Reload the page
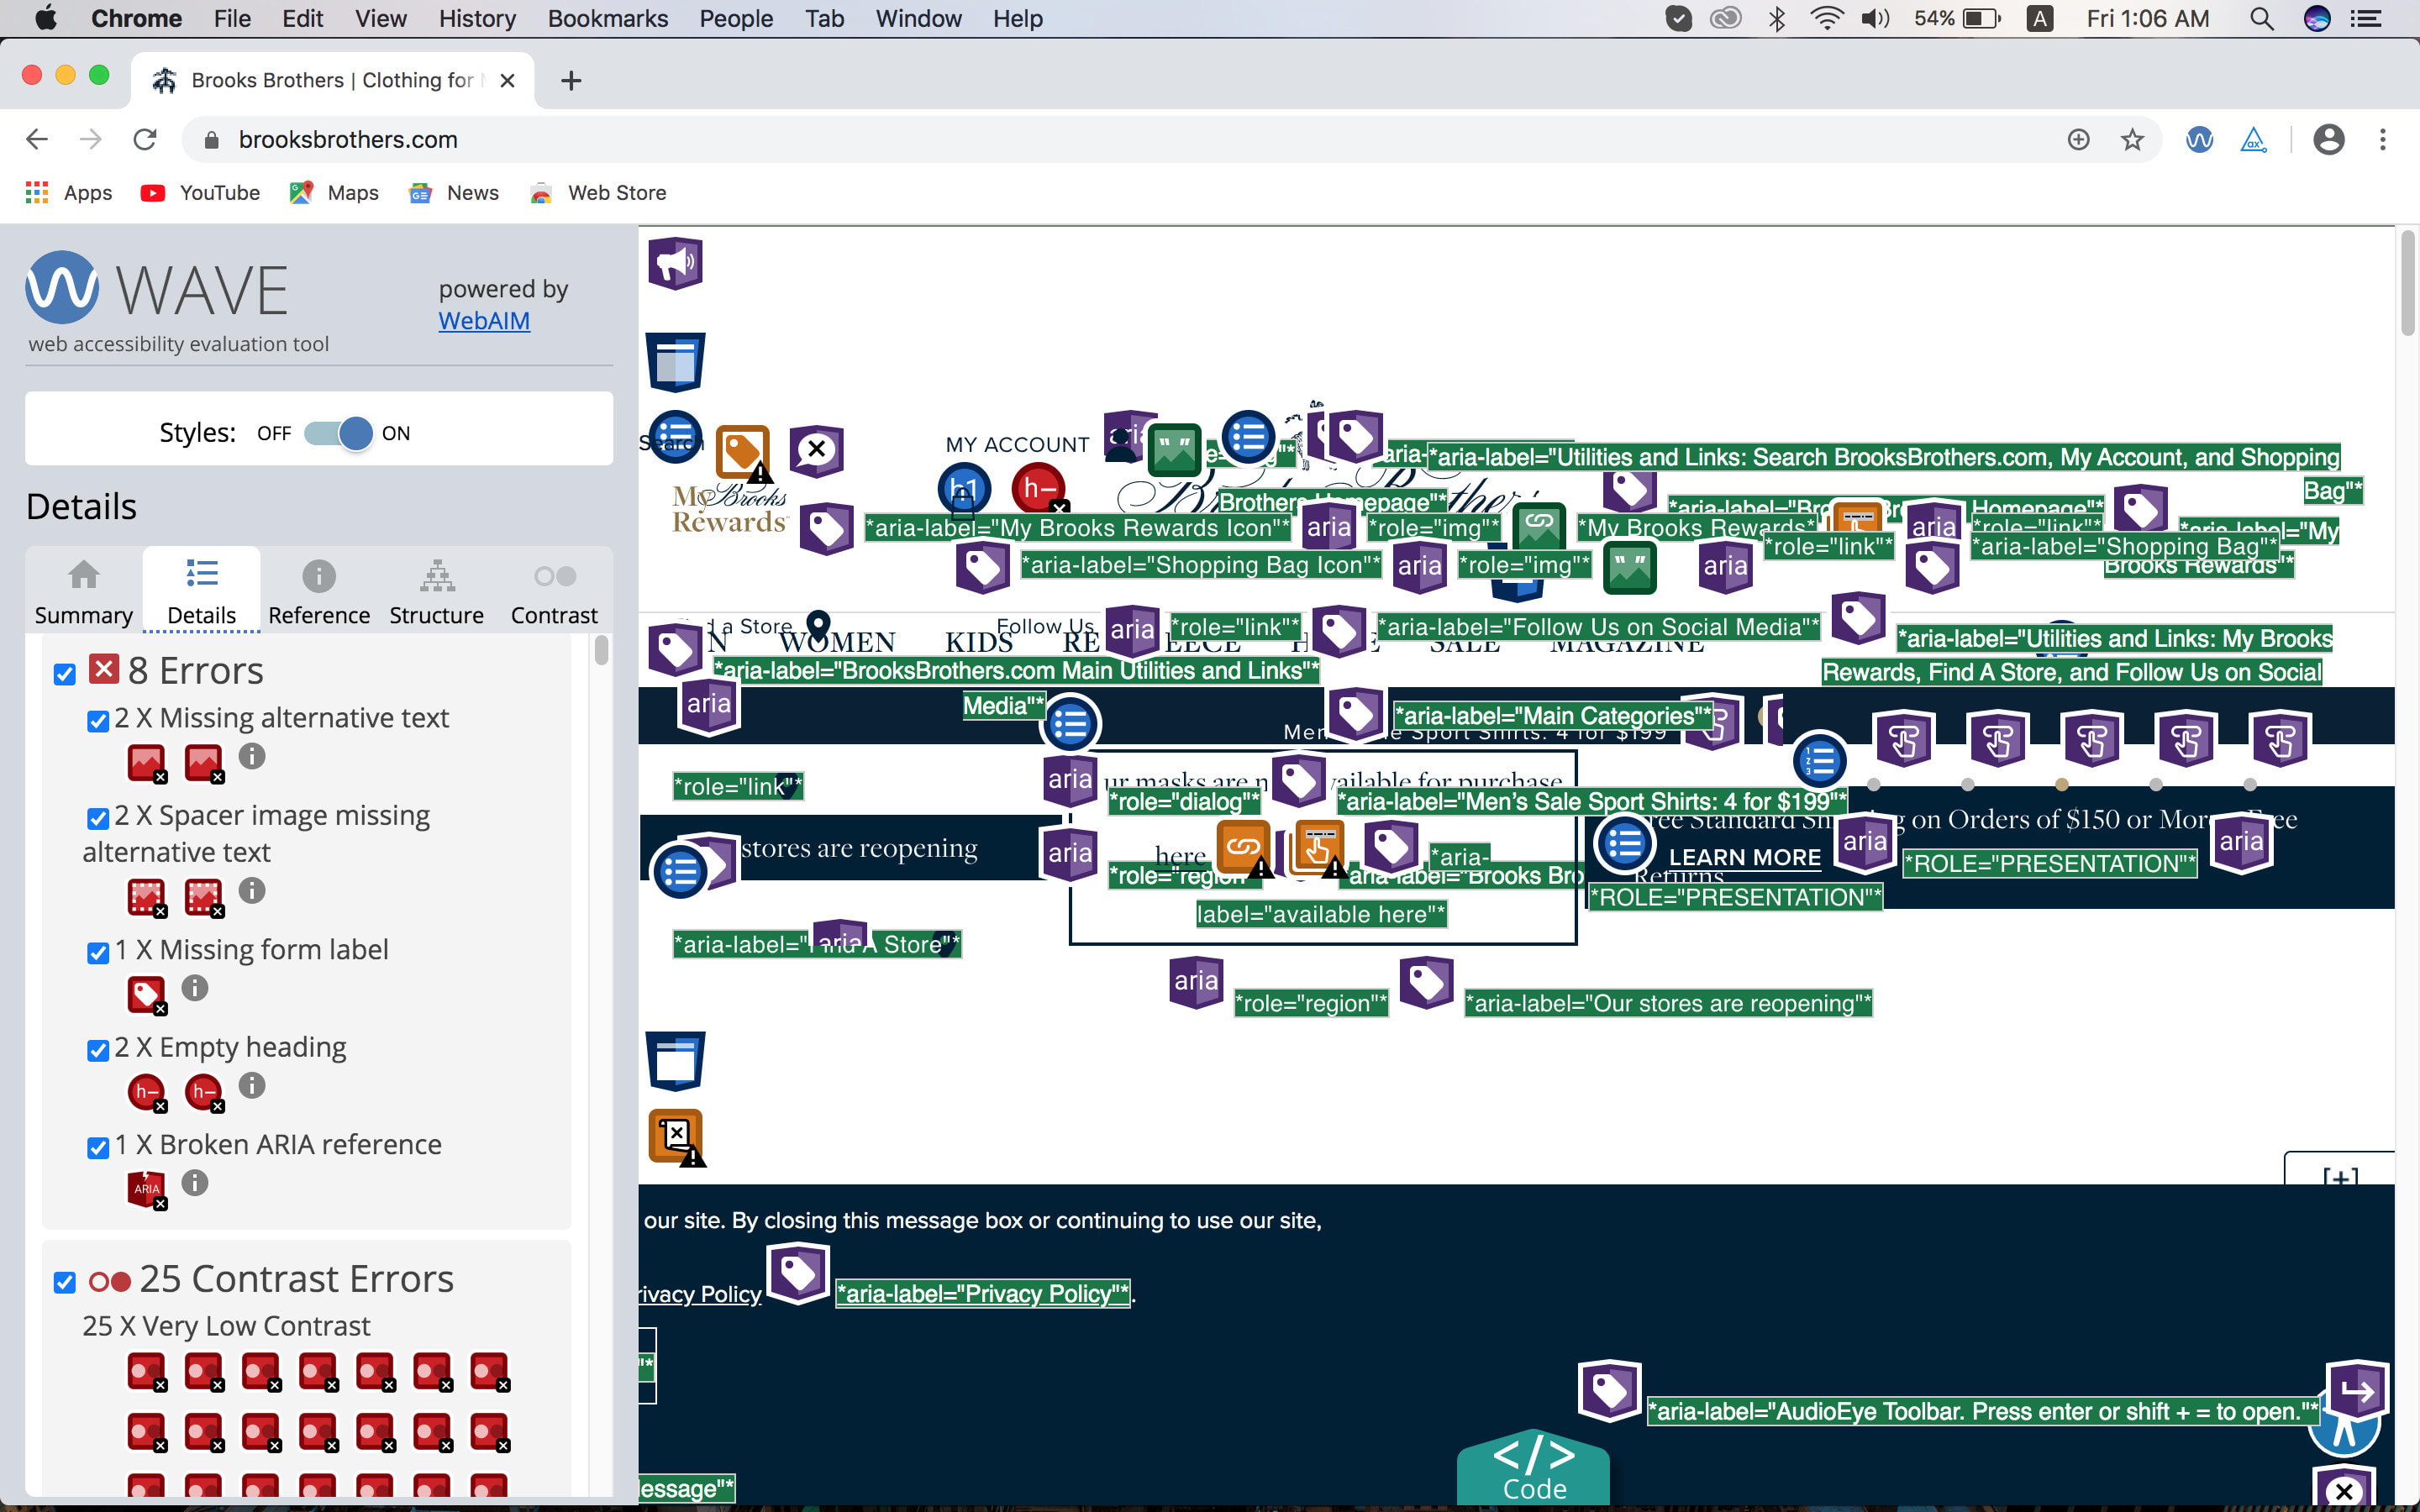The image size is (2420, 1512). (145, 139)
